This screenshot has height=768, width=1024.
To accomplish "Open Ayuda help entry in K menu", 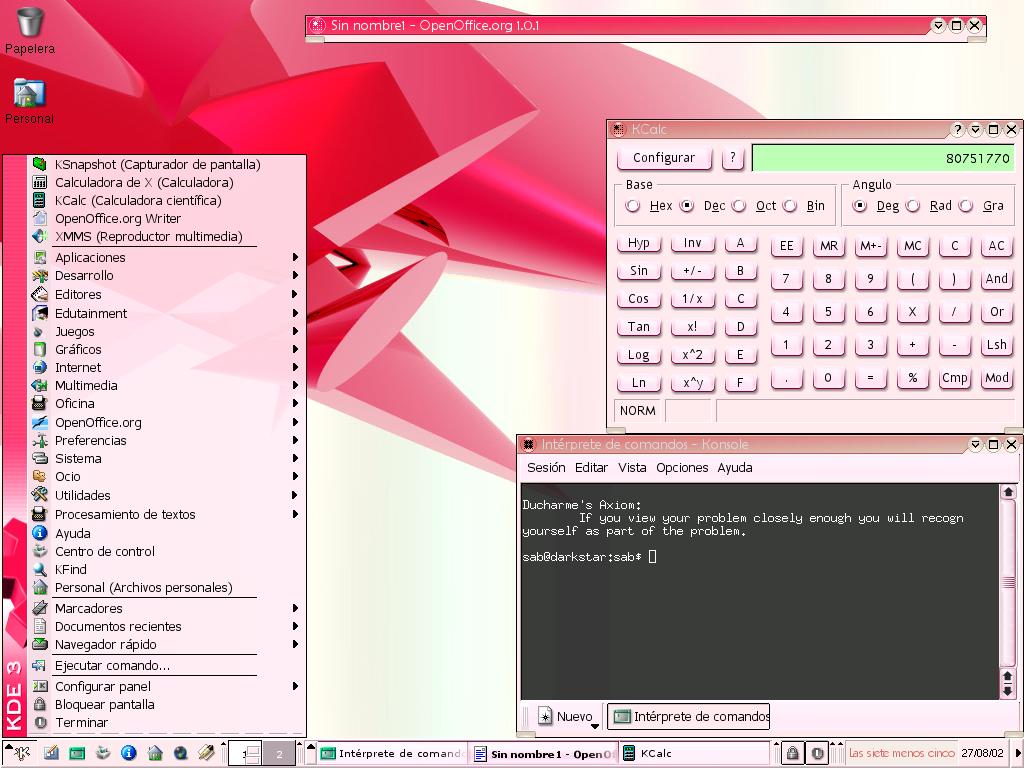I will pos(72,534).
